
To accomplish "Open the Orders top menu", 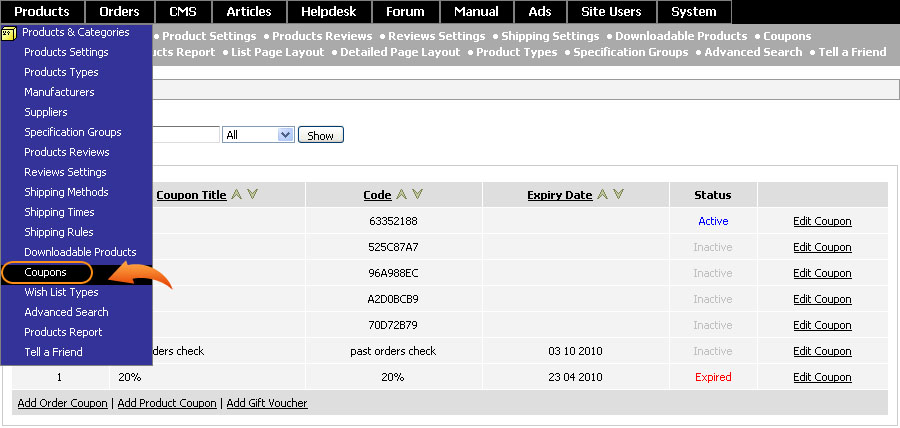I will [119, 11].
